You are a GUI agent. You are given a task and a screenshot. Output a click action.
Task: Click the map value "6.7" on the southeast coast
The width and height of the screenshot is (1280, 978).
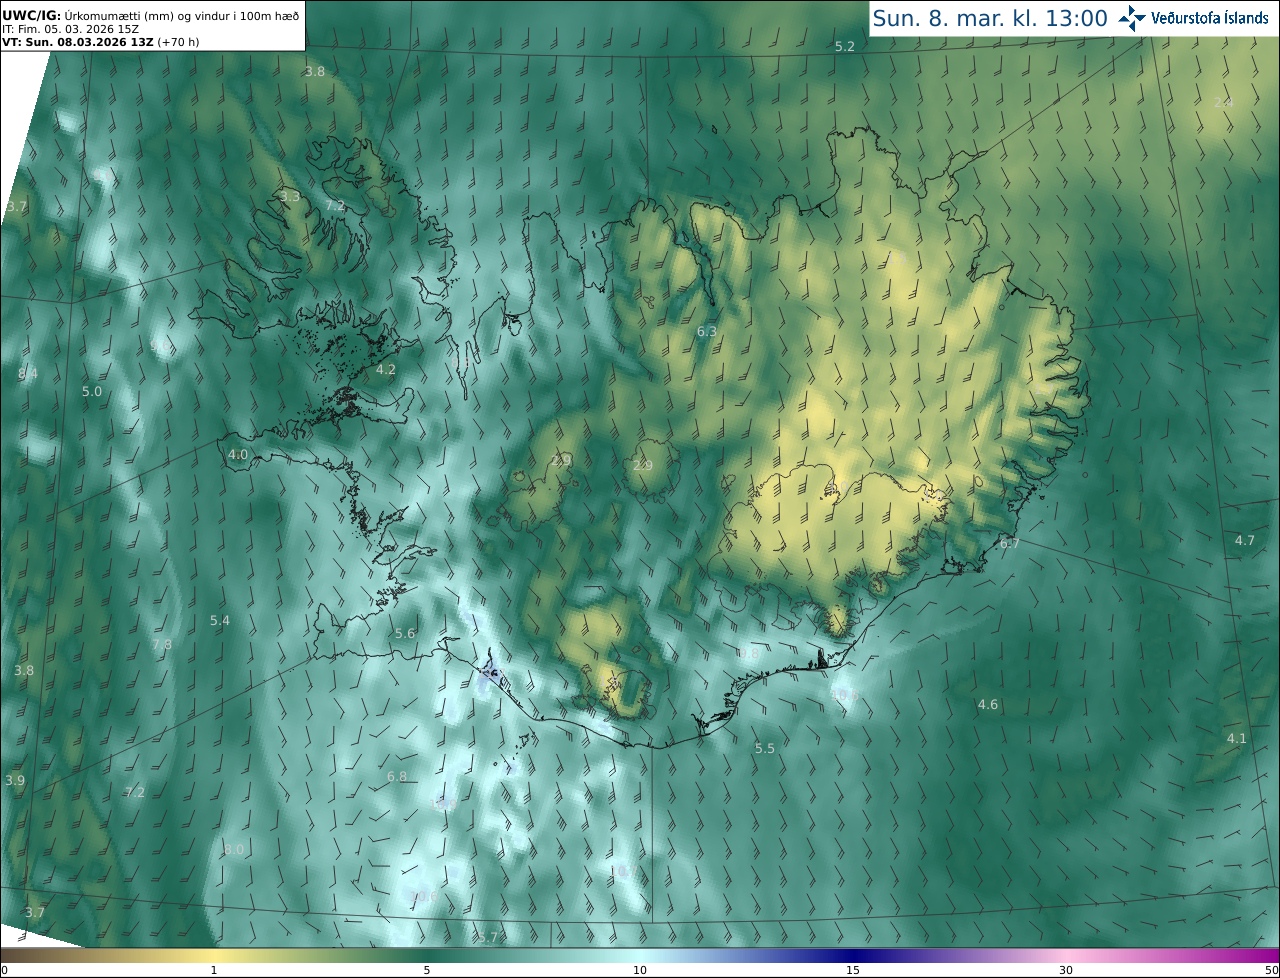1010,543
